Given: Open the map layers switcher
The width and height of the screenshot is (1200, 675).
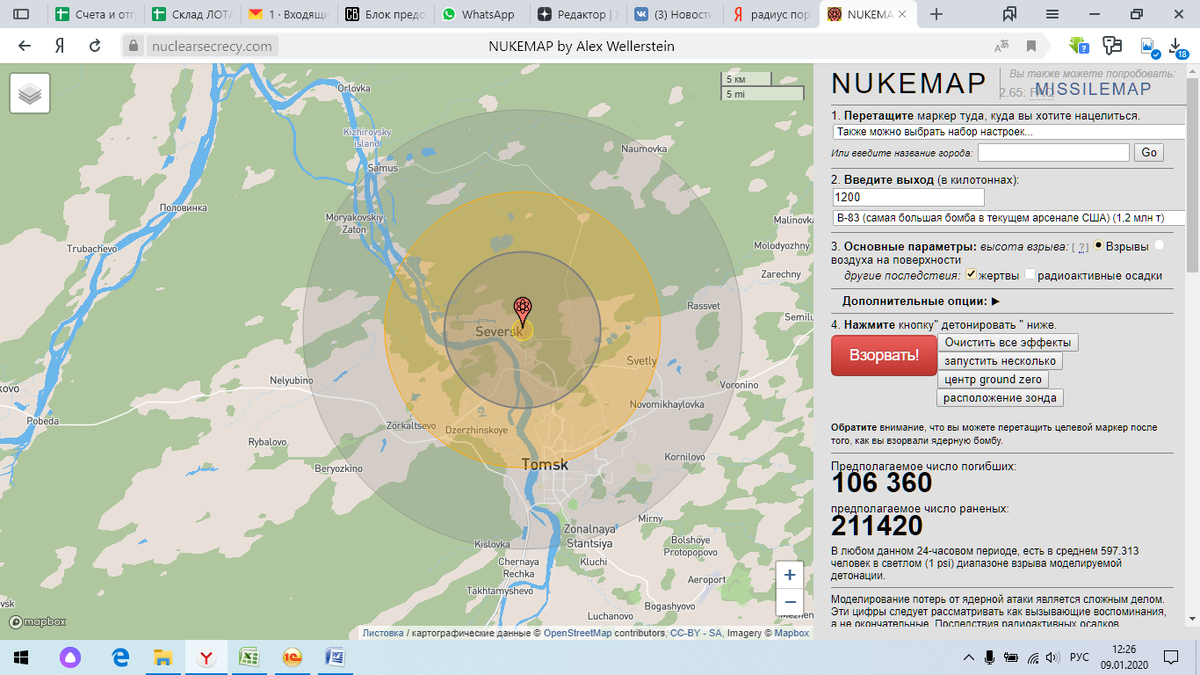Looking at the screenshot, I should point(30,93).
